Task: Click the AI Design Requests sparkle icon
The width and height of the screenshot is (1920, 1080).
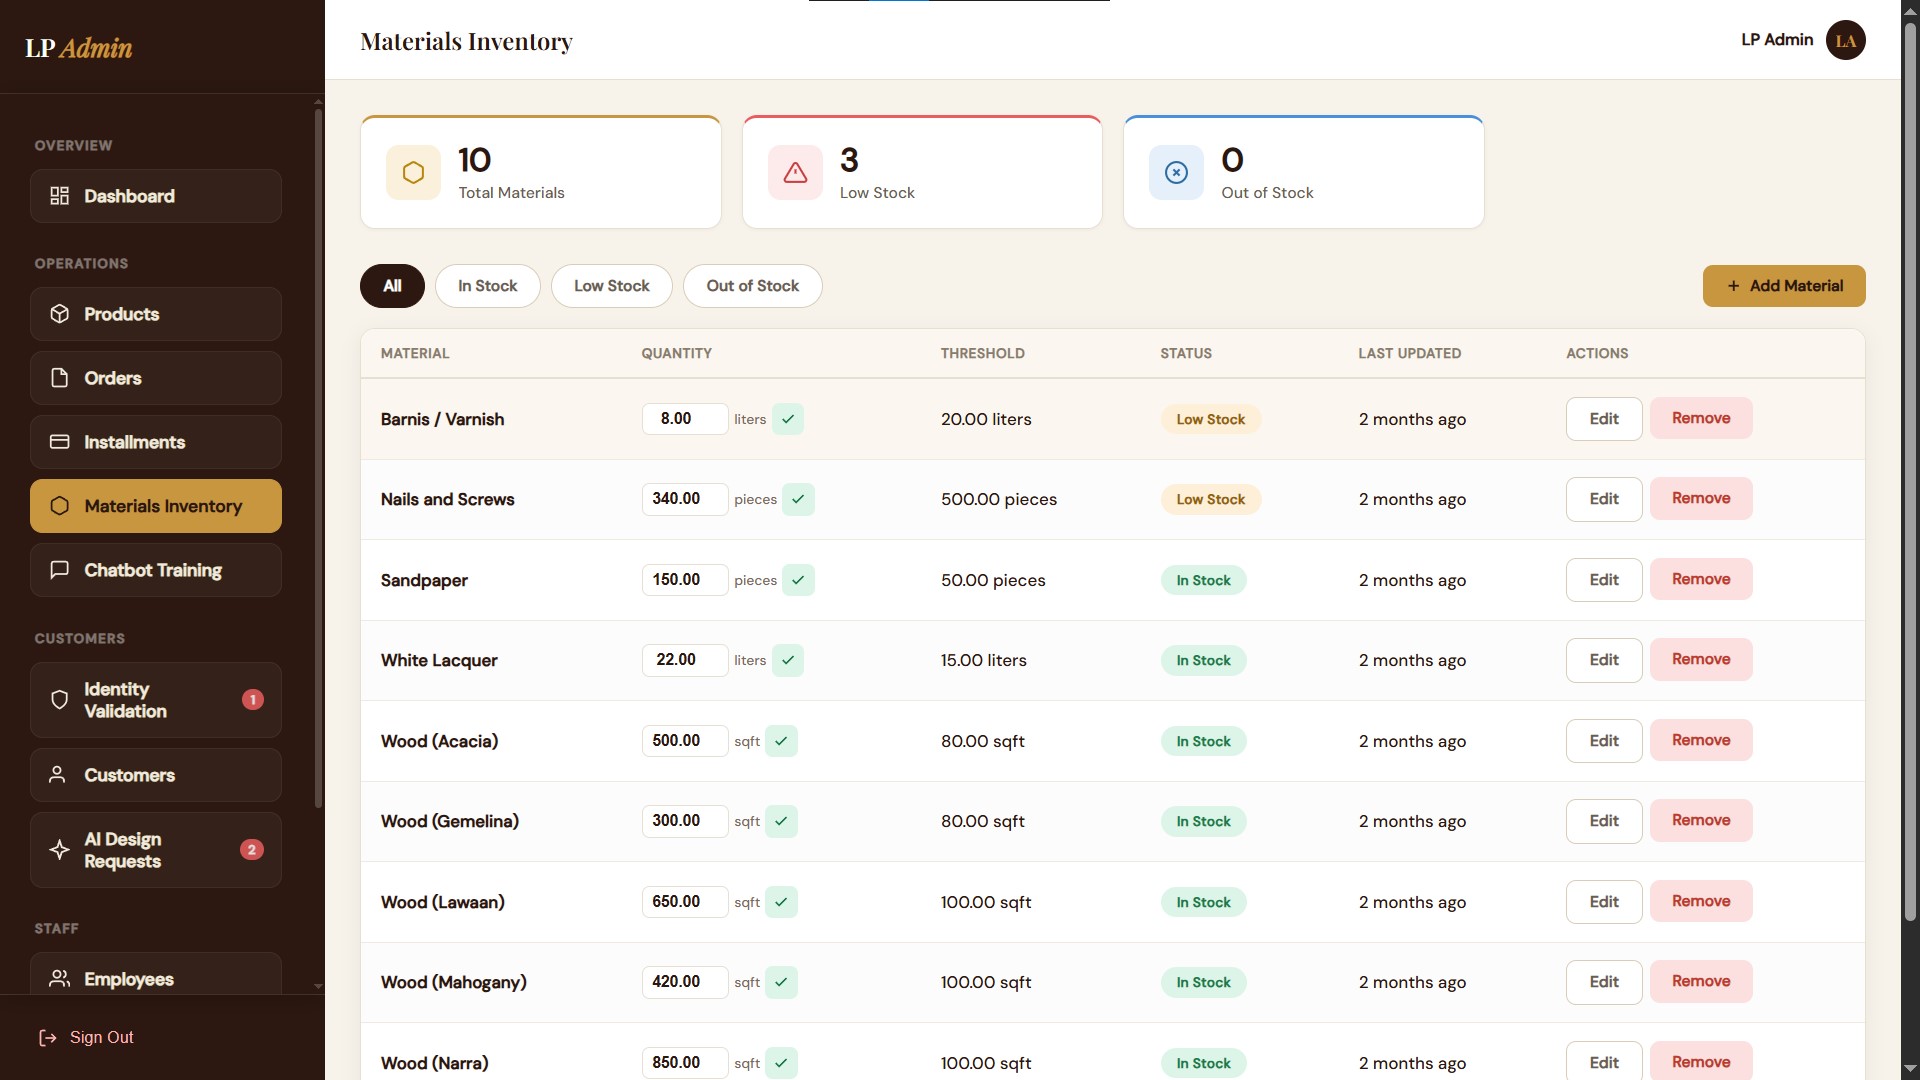Action: (60, 850)
